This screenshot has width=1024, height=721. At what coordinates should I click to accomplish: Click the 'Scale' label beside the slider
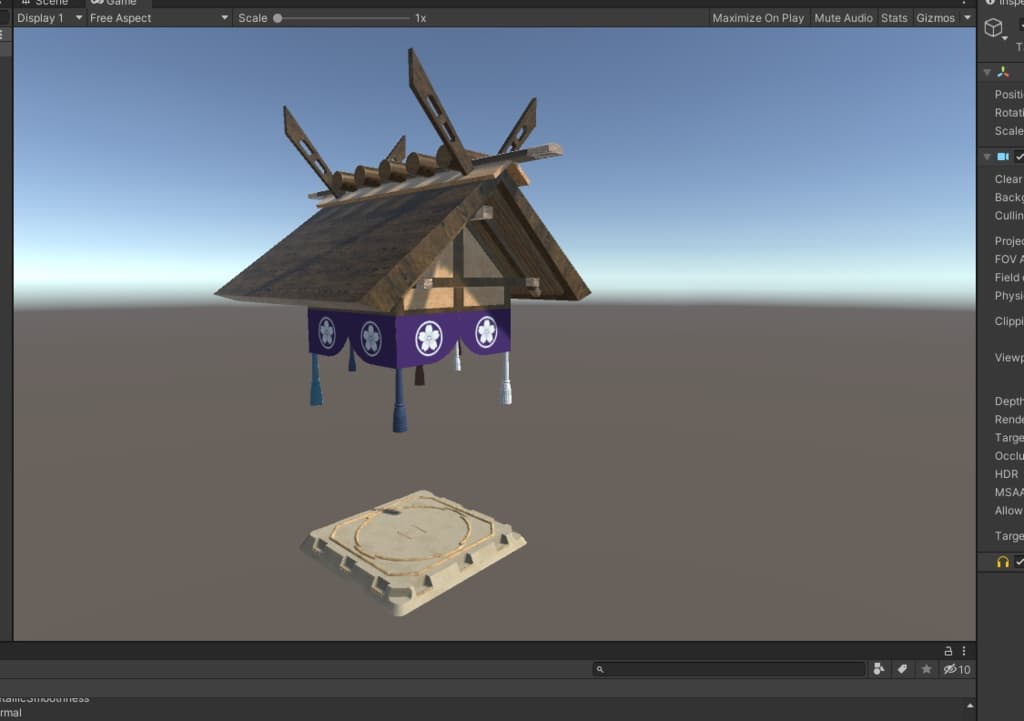pos(253,18)
